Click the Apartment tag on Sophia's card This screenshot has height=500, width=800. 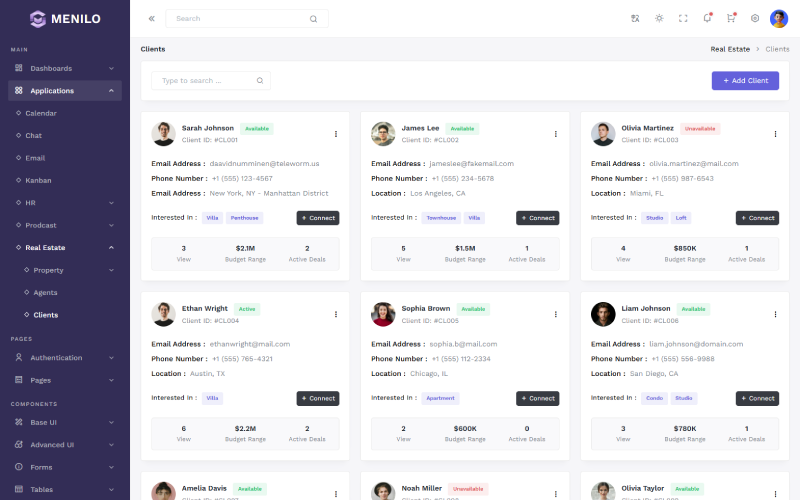coord(440,398)
